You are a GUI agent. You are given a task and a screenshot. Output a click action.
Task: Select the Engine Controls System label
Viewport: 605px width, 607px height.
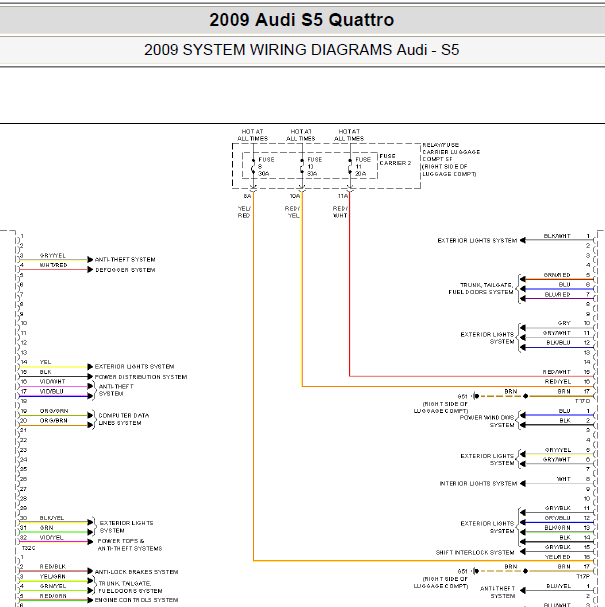coord(137,600)
